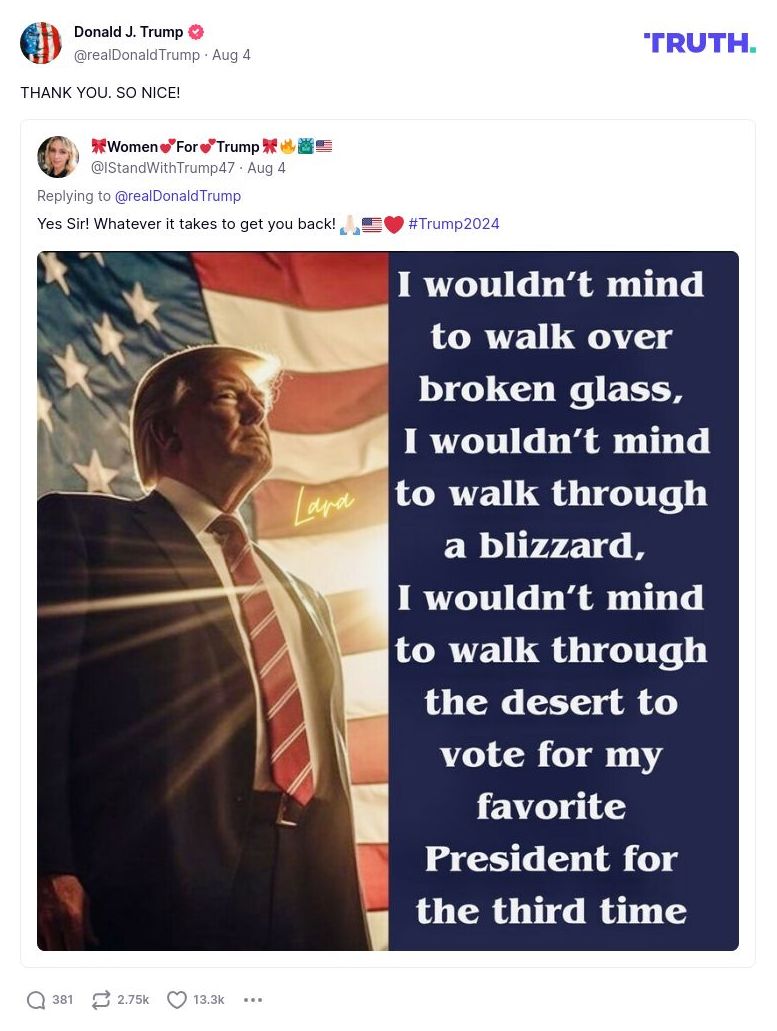Click the THANK YOU. SO NICE! post text
The width and height of the screenshot is (777, 1031).
[x=100, y=92]
